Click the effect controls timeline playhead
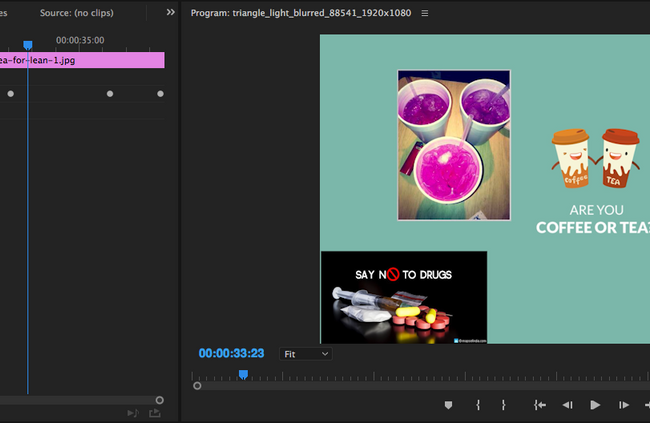Image resolution: width=650 pixels, height=423 pixels. [28, 45]
